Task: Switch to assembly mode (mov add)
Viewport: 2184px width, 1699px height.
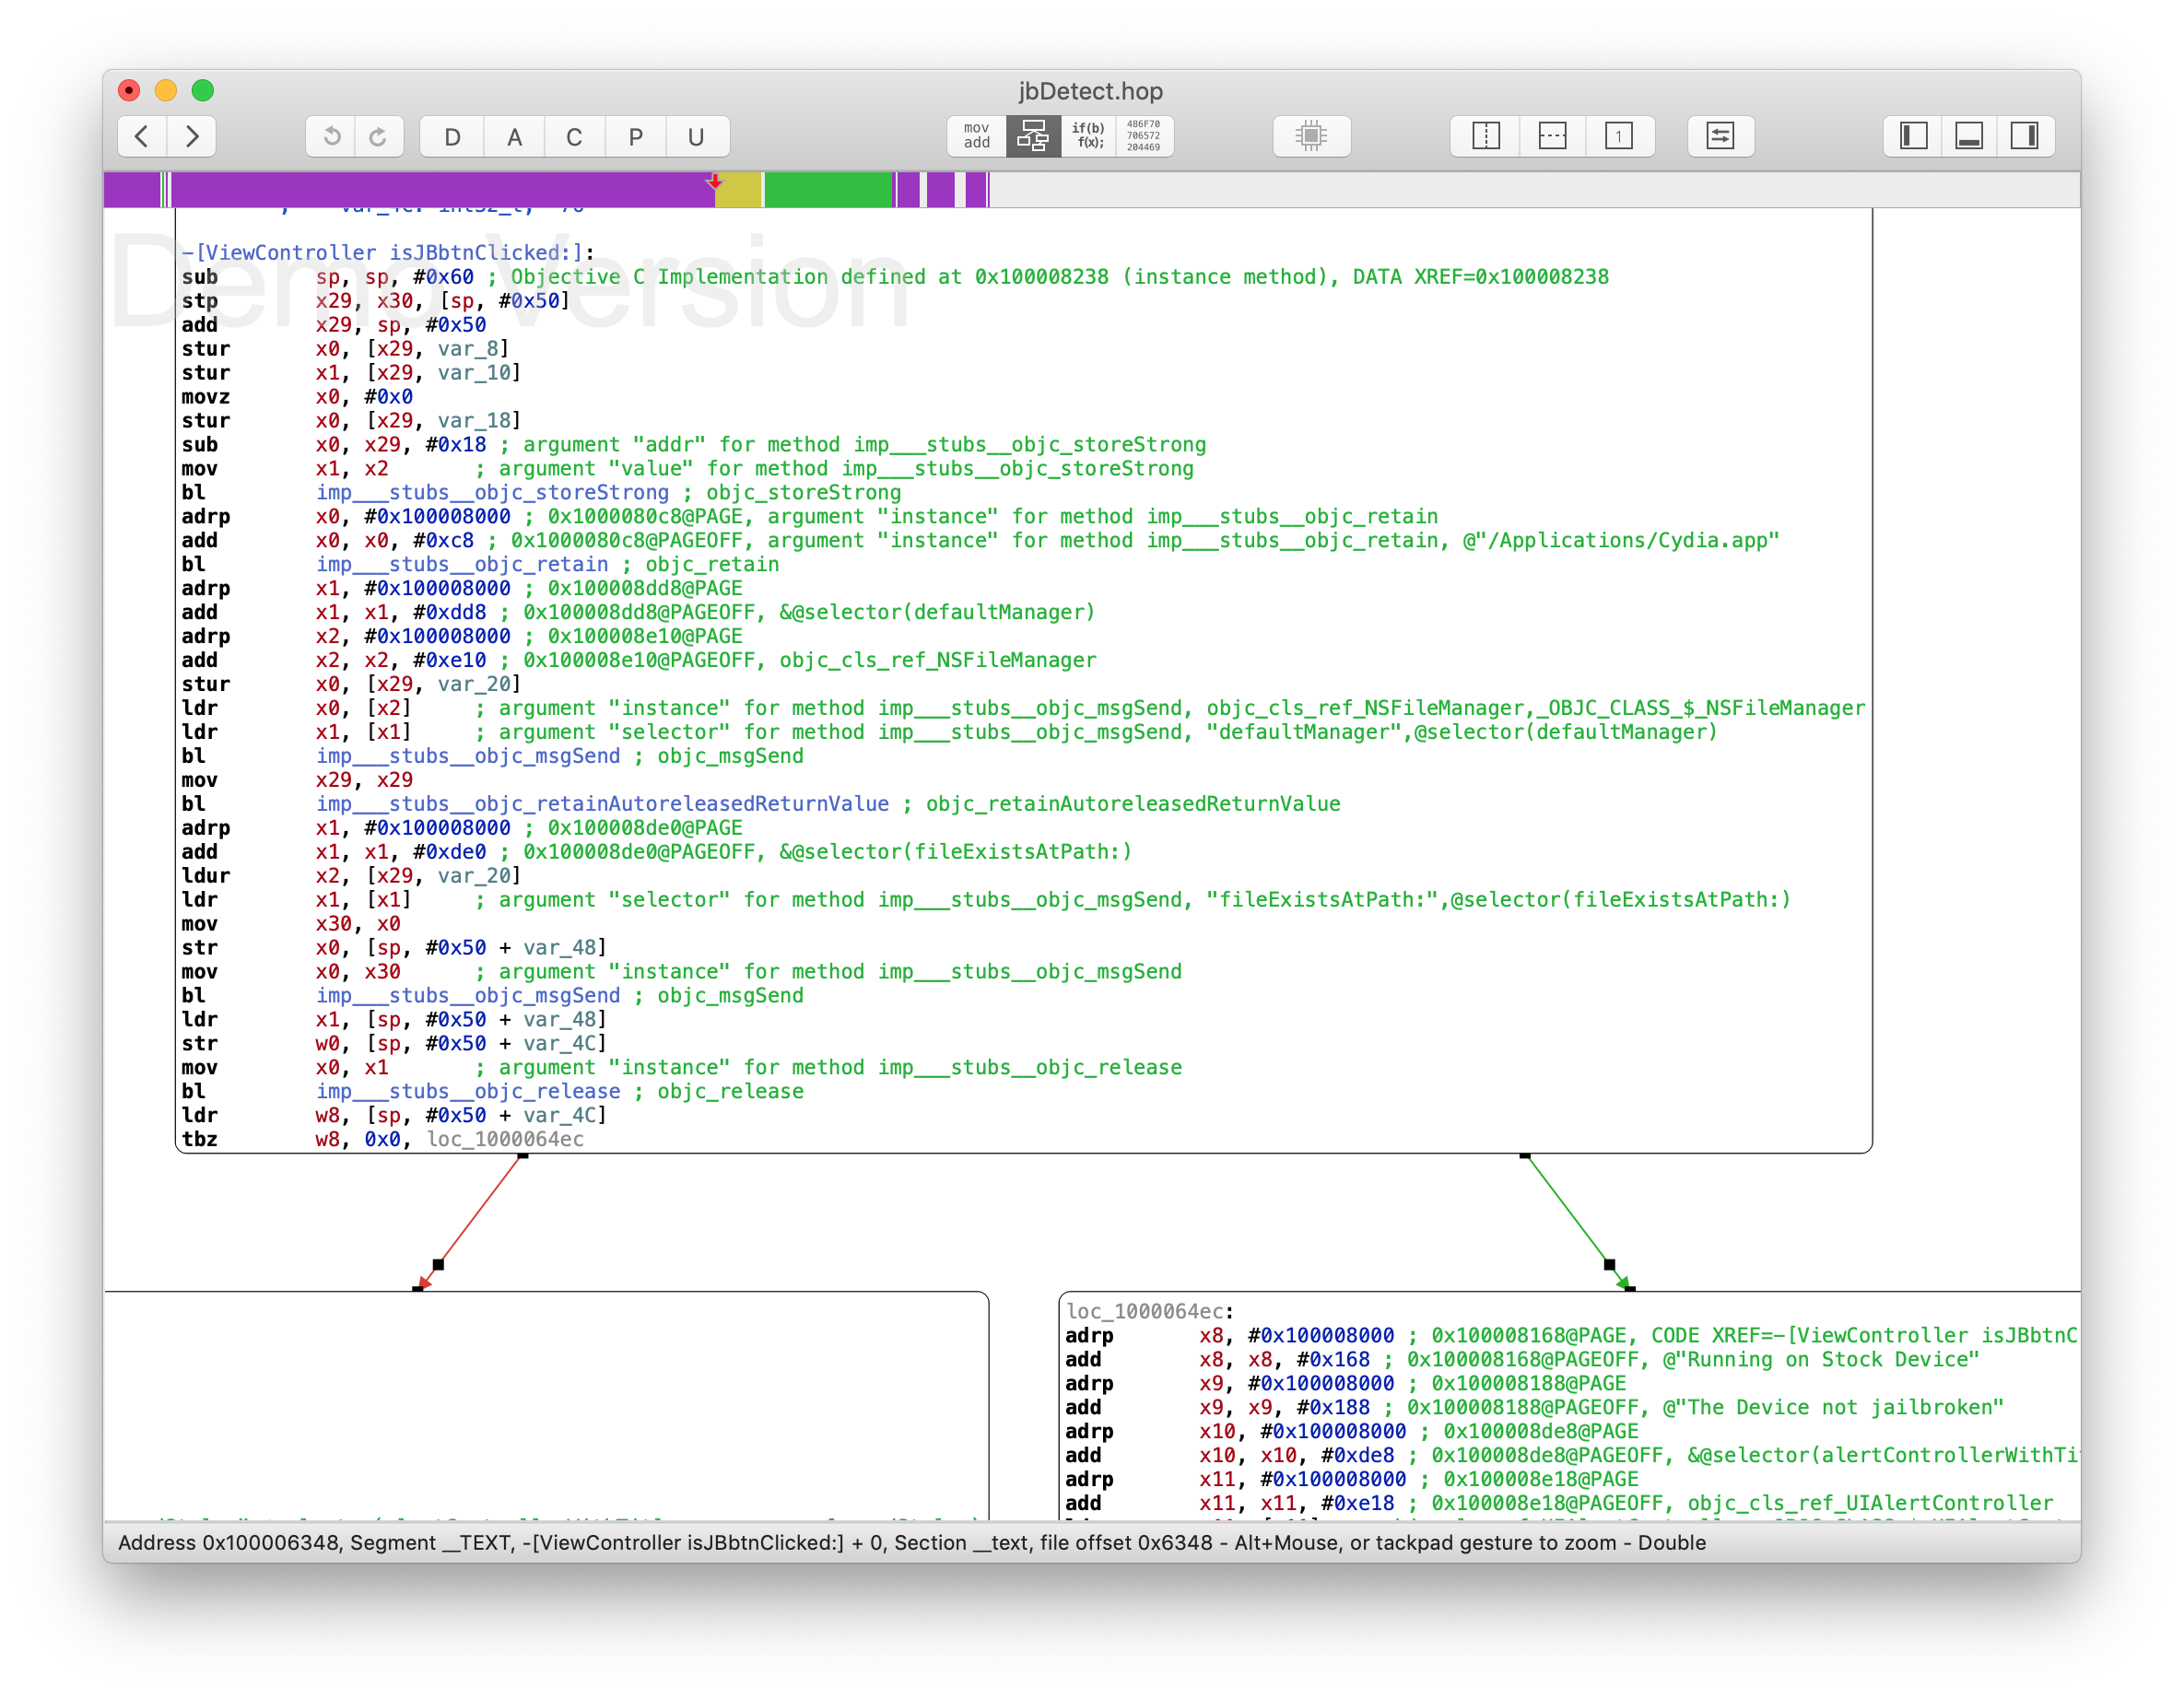Action: (x=976, y=136)
